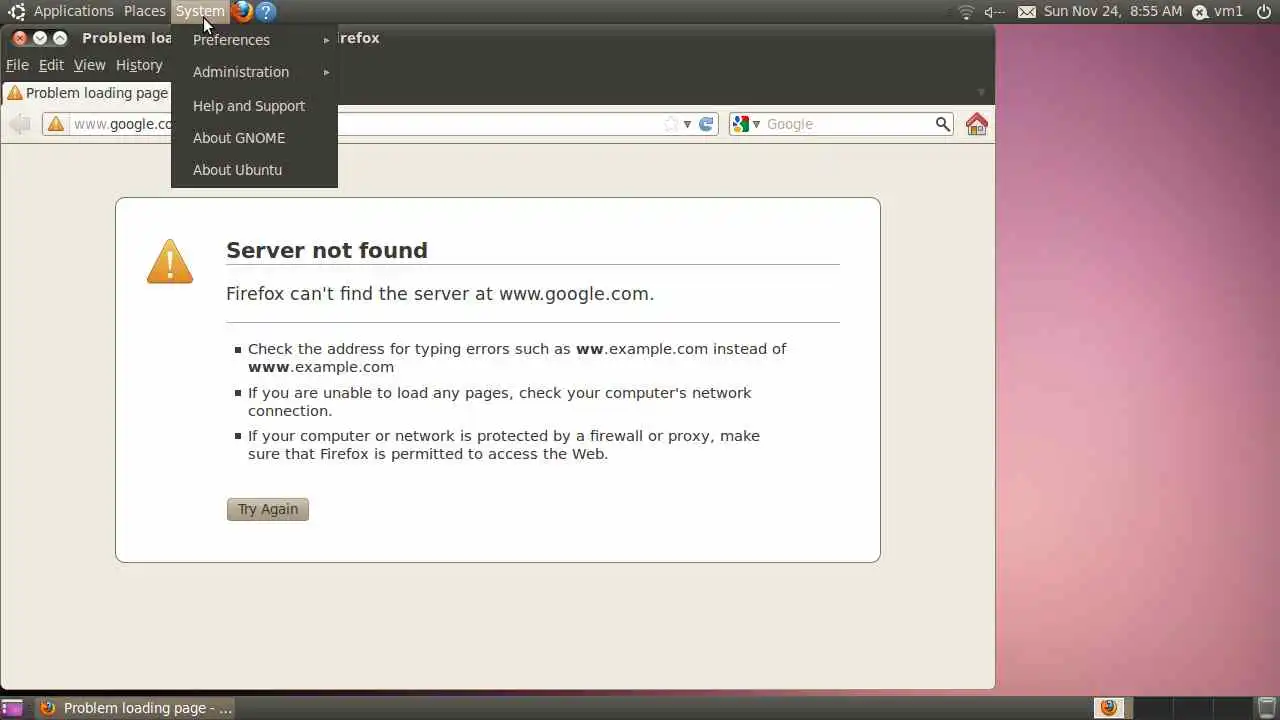
Task: Go to the Firefox home page icon
Action: pyautogui.click(x=977, y=124)
